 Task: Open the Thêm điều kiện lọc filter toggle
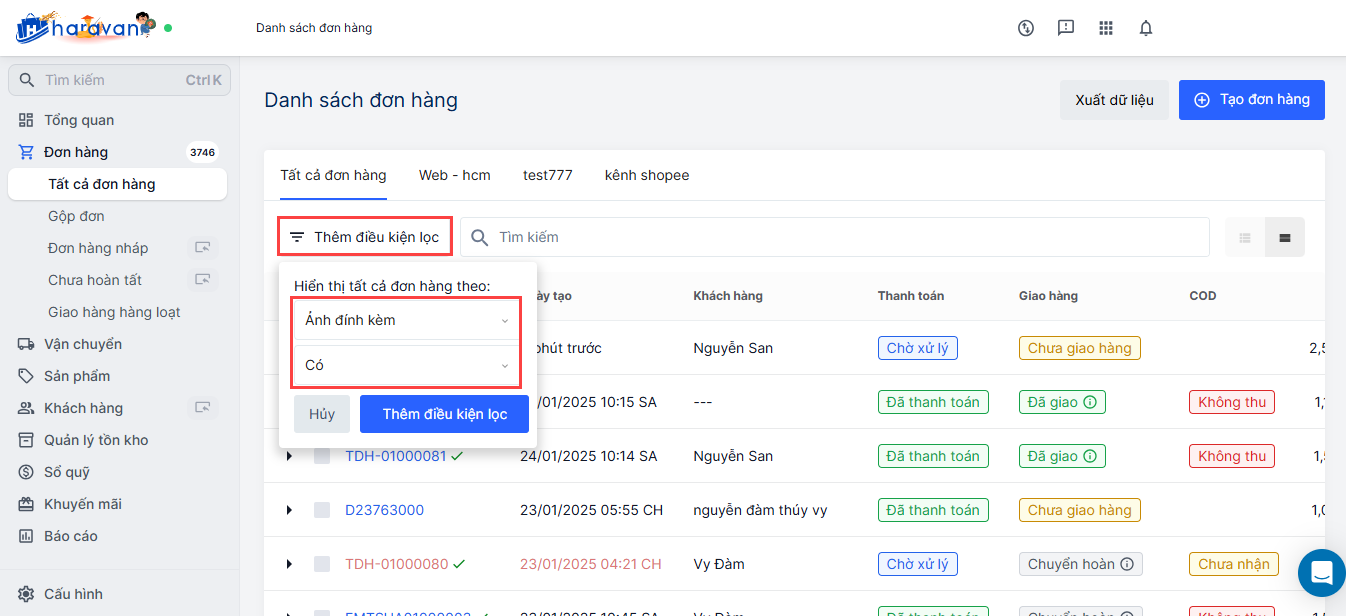(x=365, y=237)
